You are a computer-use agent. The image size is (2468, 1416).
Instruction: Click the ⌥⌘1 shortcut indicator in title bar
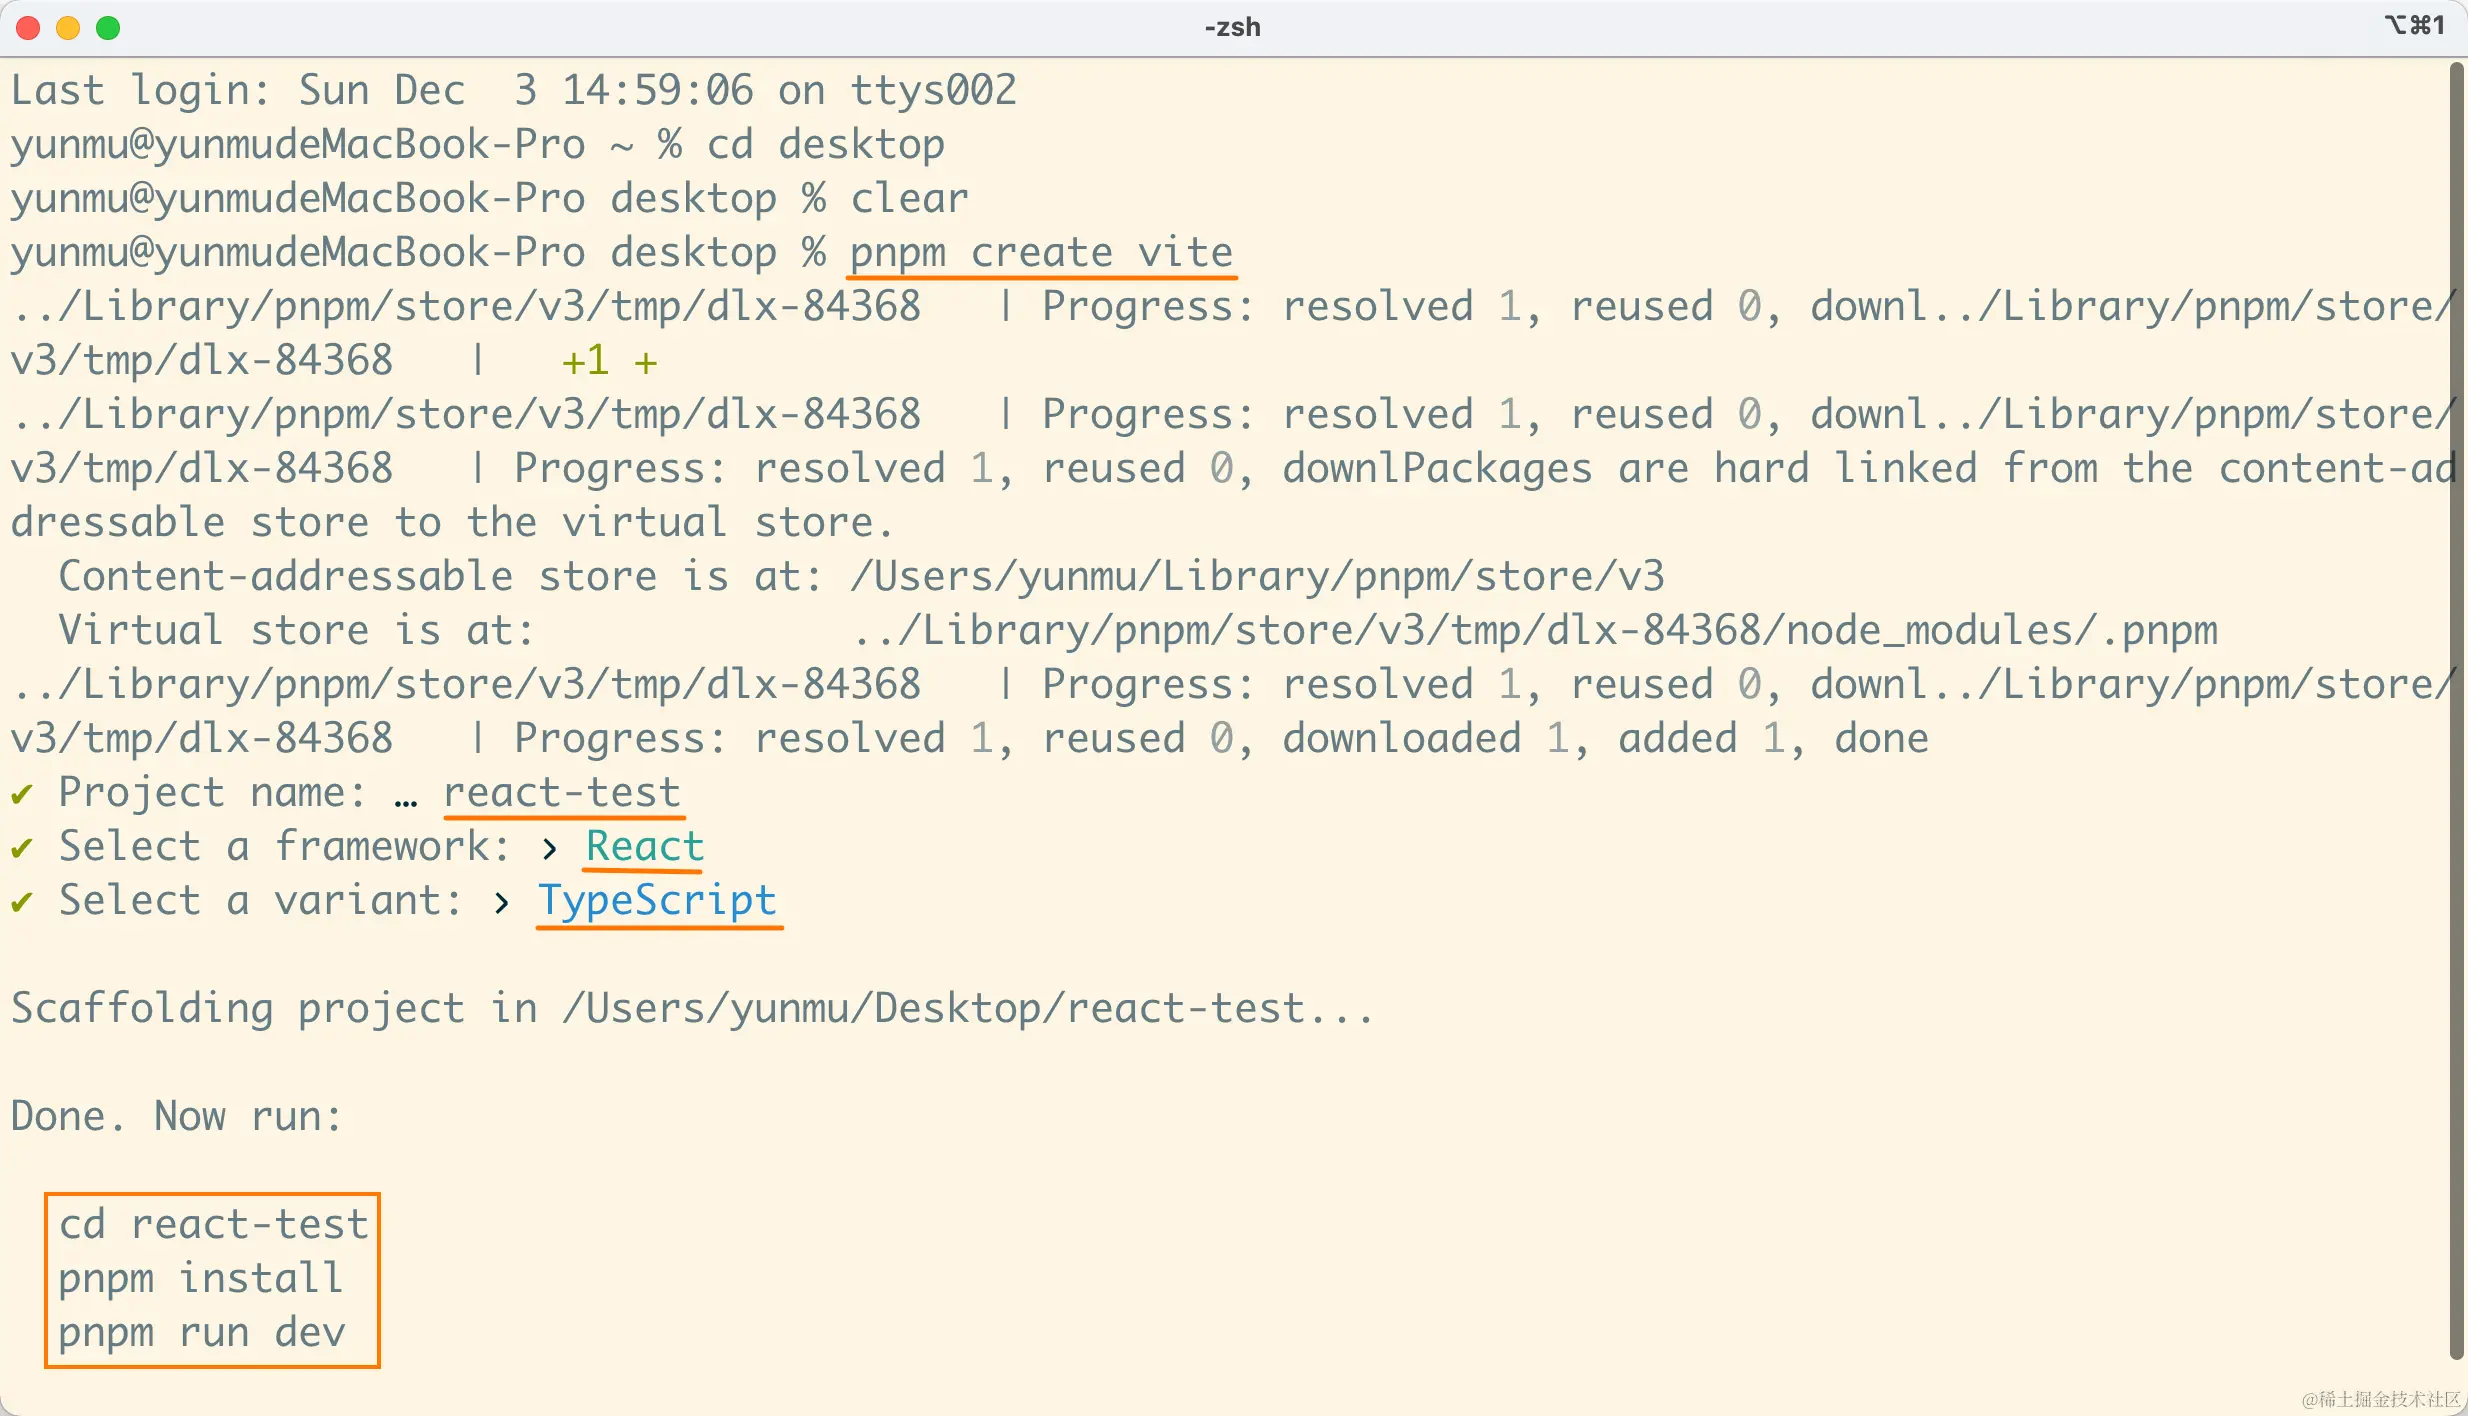2415,25
